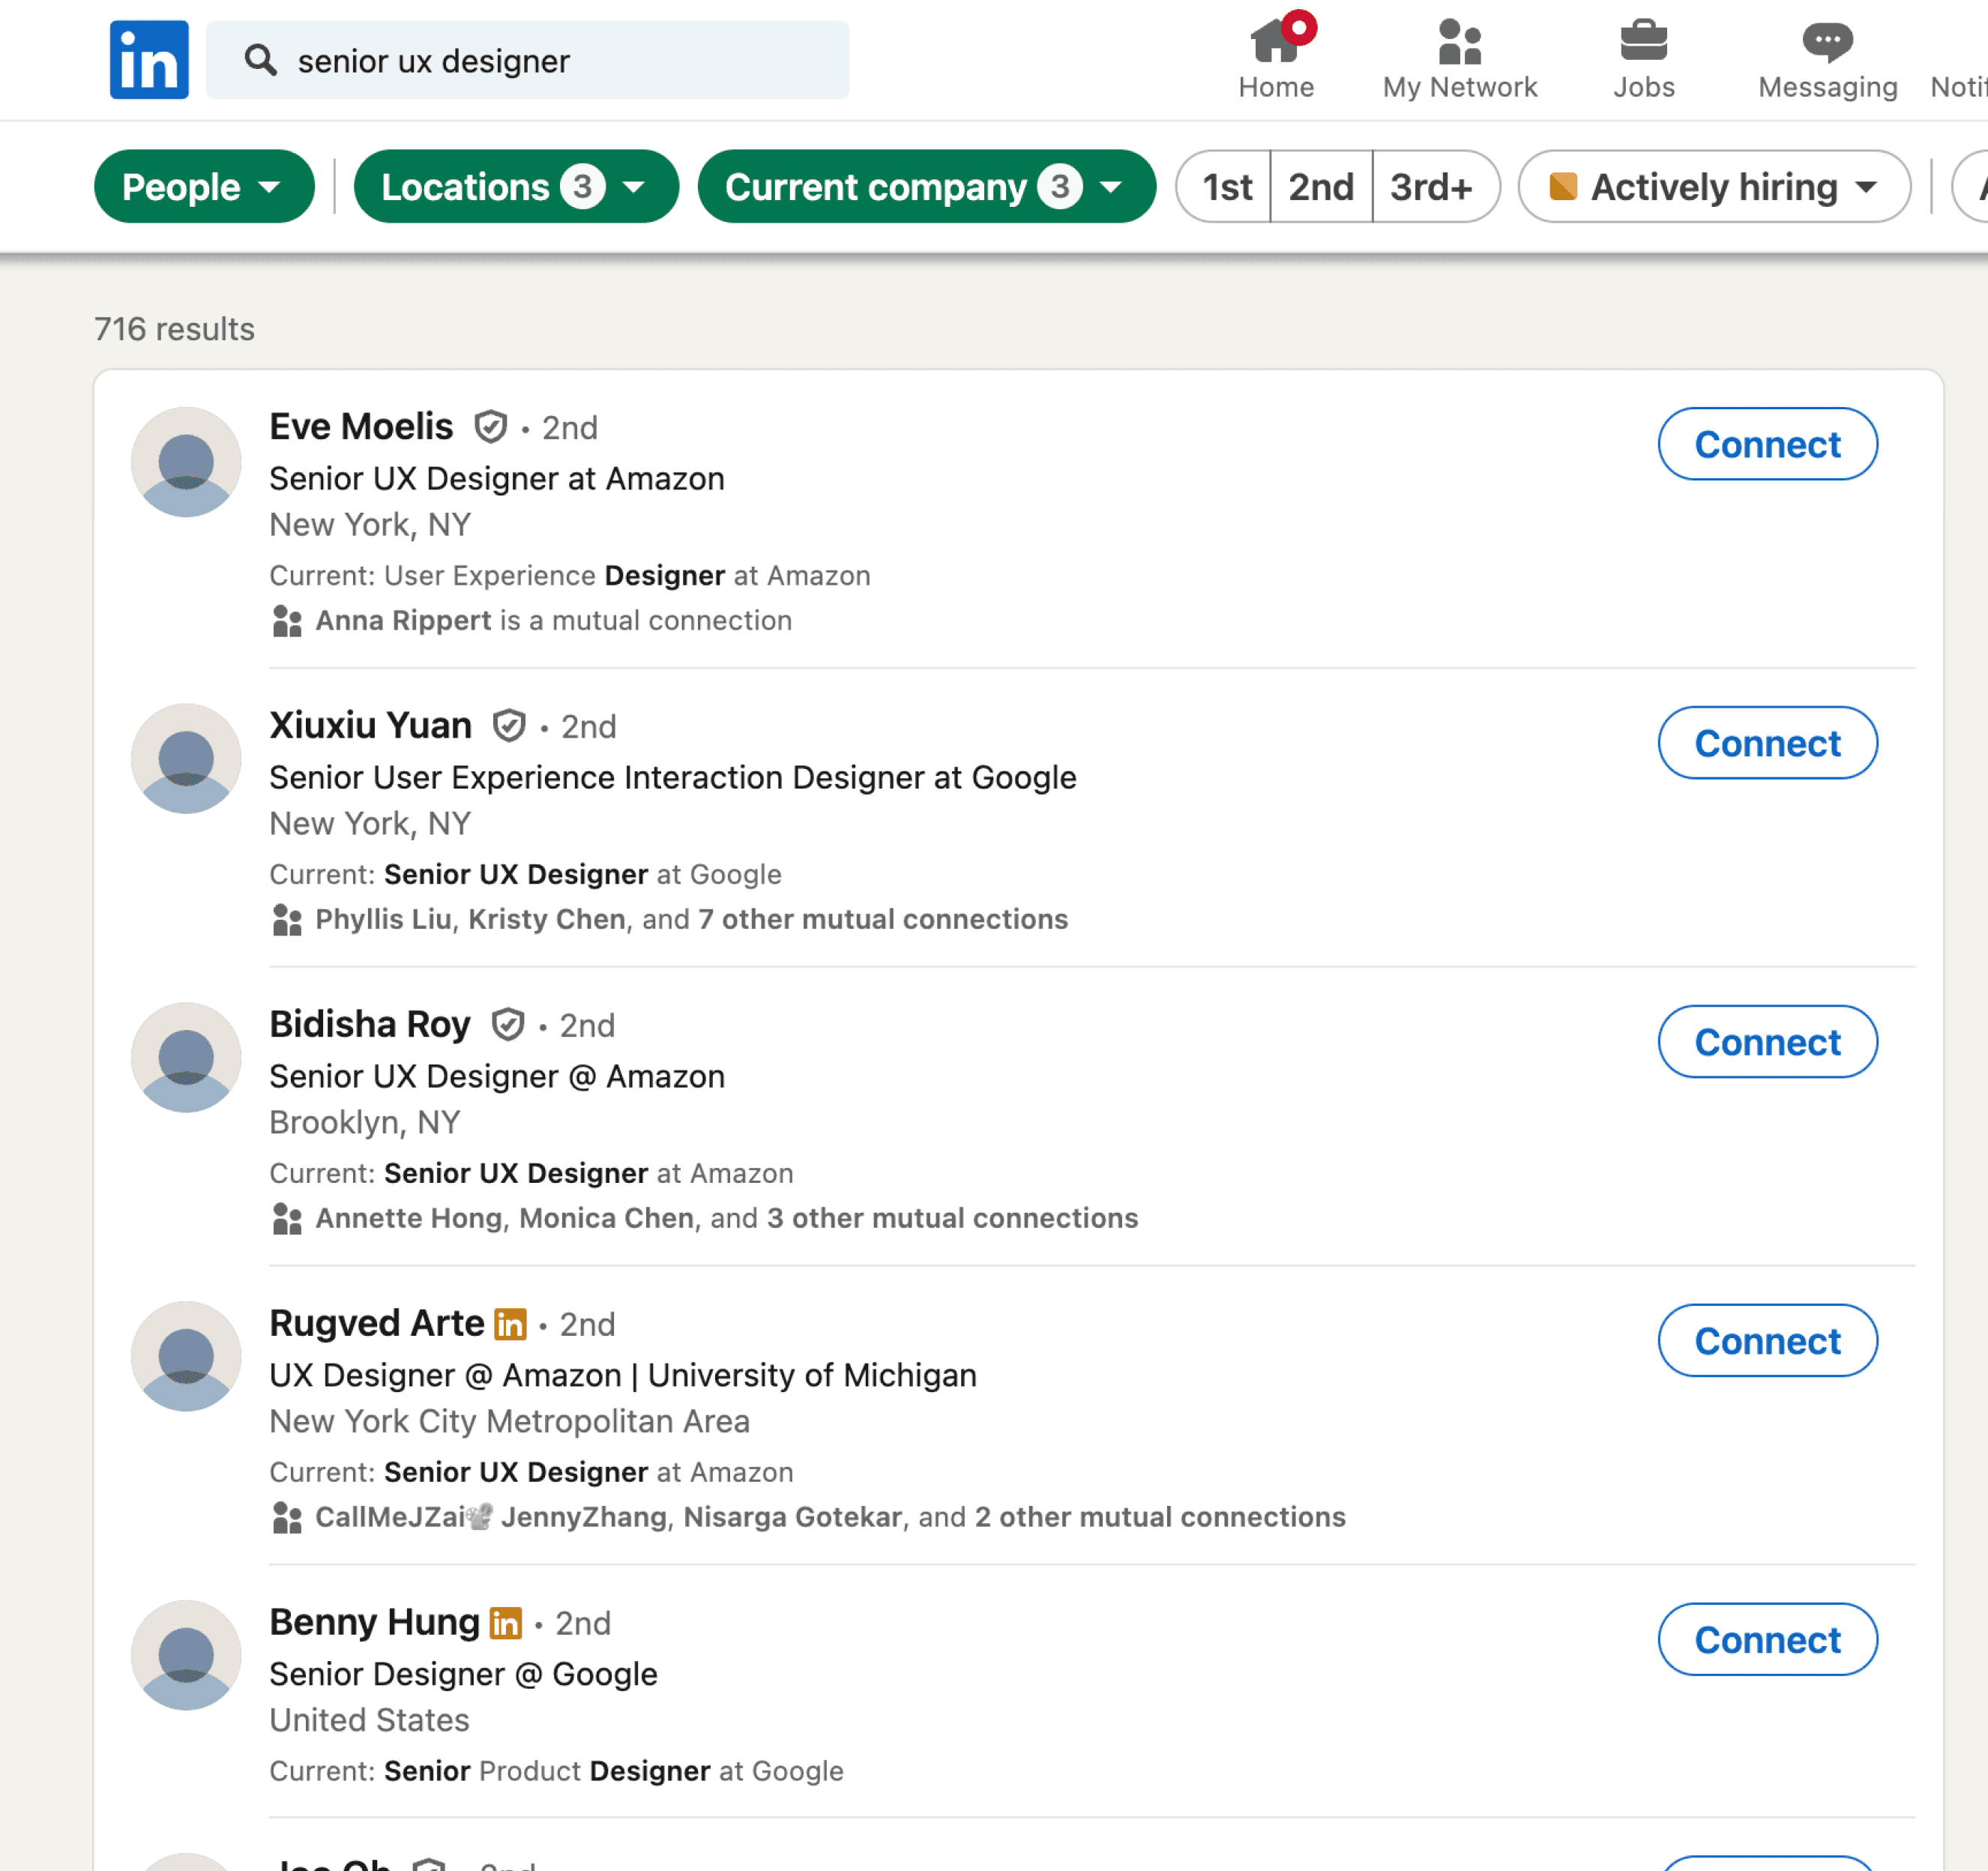Open Bidisha Roy profile name link
Screen dimensions: 1988x1871
pos(370,1024)
